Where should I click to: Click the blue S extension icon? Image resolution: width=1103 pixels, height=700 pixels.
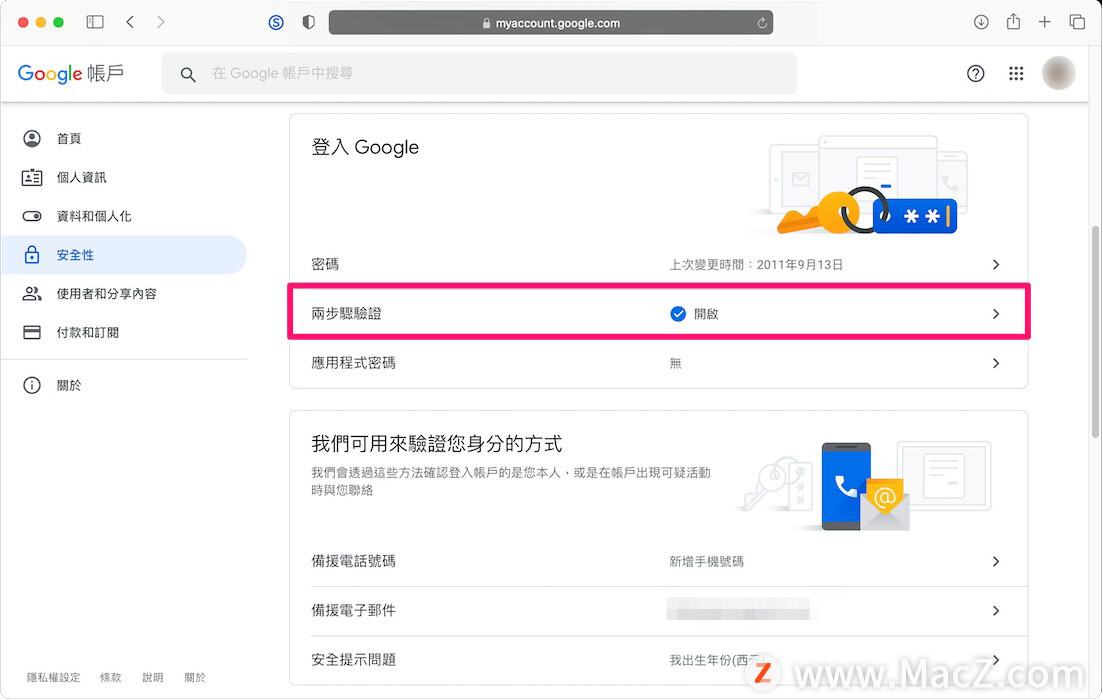coord(276,23)
